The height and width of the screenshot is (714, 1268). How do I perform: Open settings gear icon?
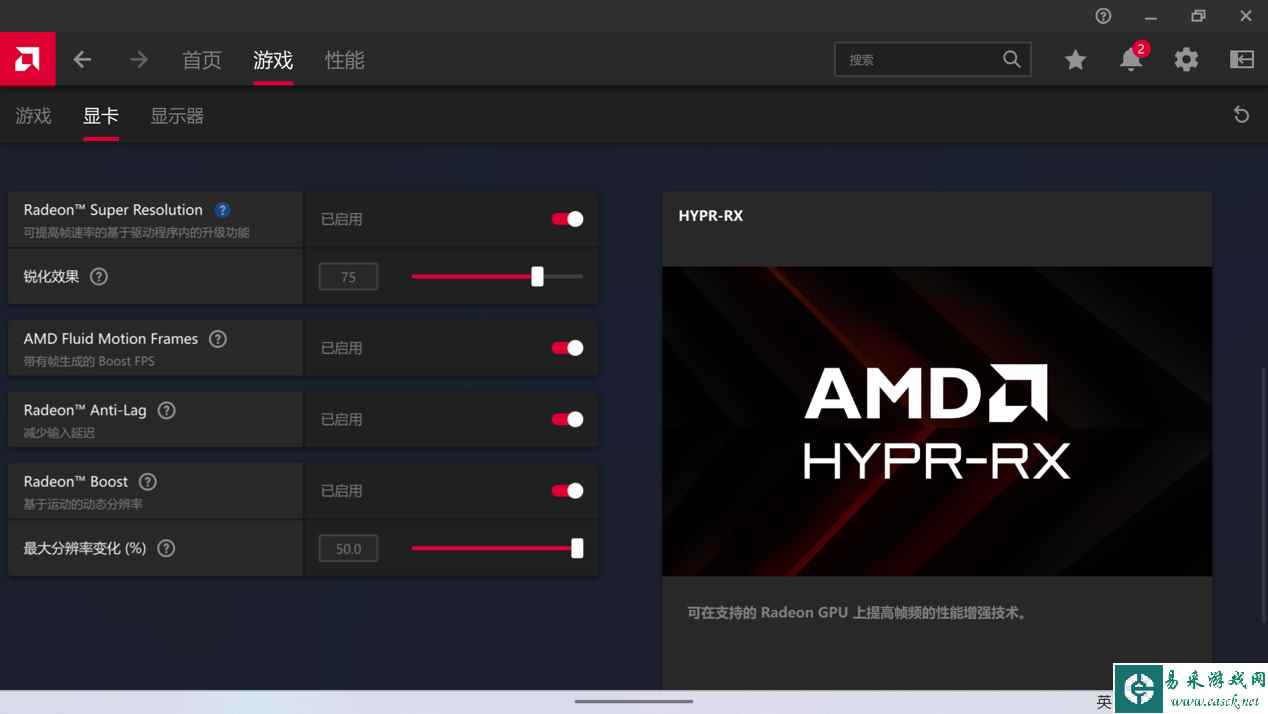tap(1186, 60)
